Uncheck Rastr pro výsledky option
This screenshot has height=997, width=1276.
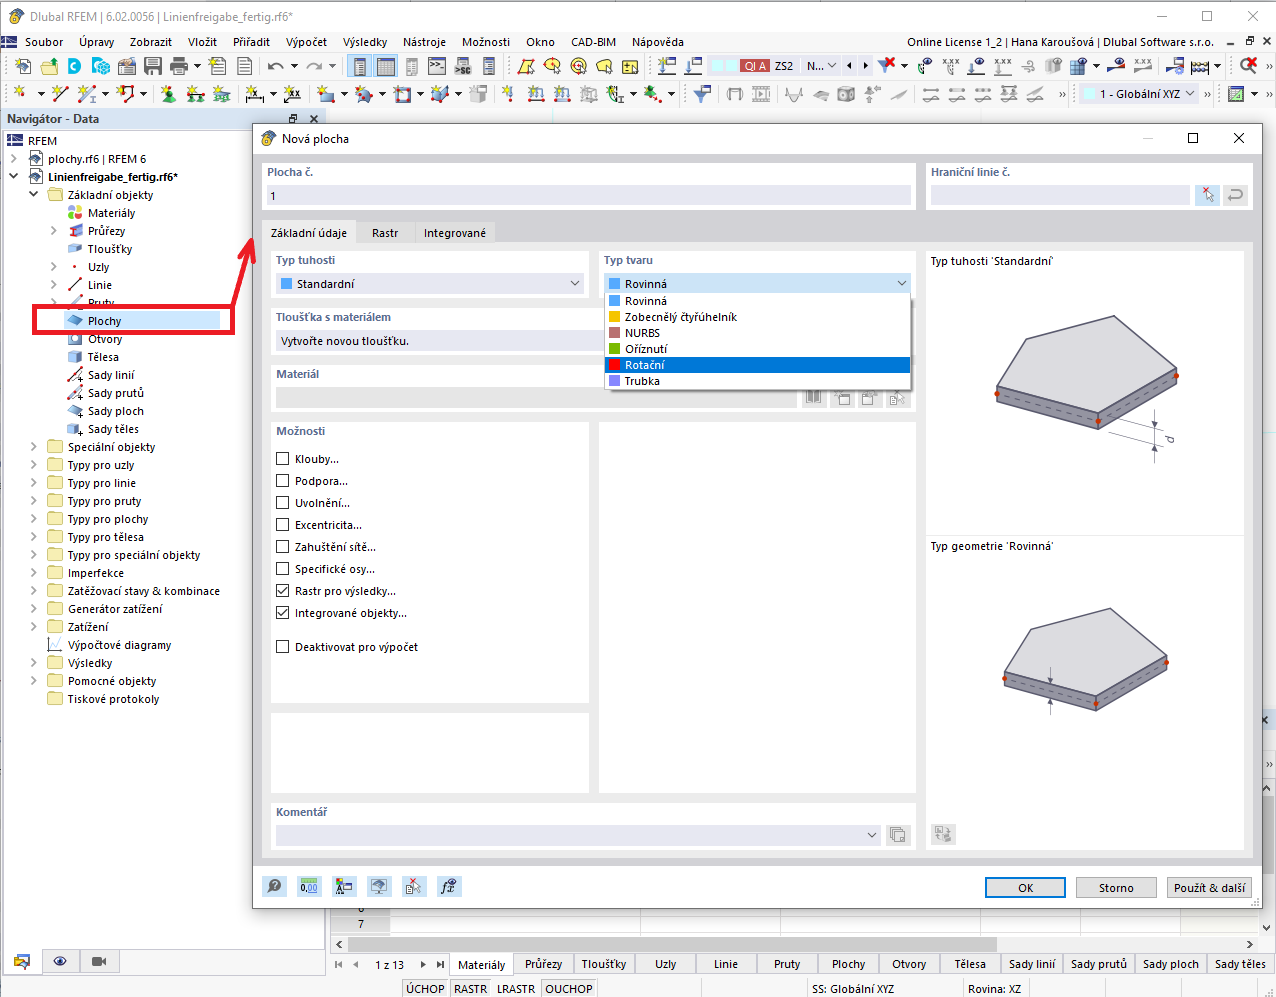(x=283, y=590)
